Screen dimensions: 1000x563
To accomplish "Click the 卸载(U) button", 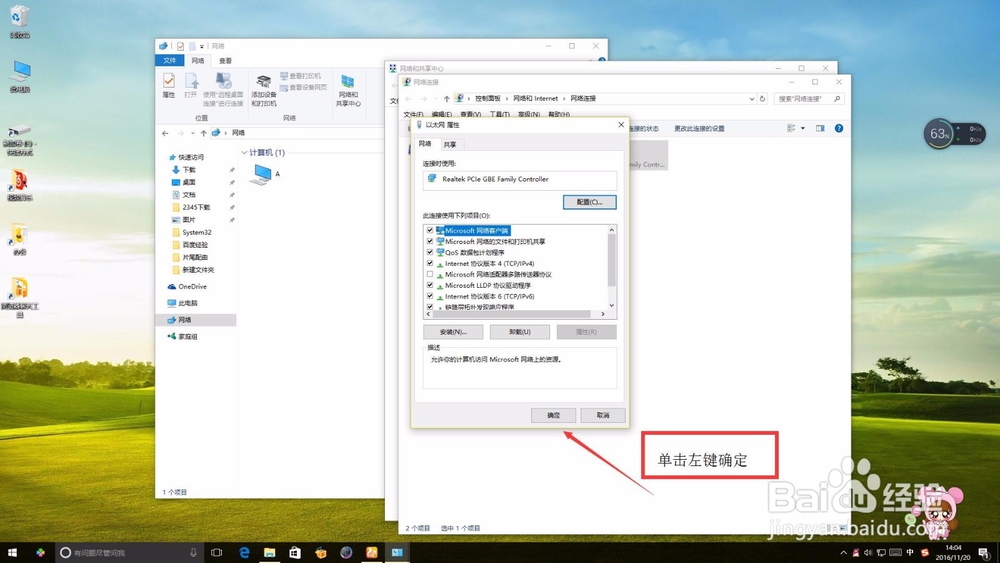I will [x=520, y=332].
